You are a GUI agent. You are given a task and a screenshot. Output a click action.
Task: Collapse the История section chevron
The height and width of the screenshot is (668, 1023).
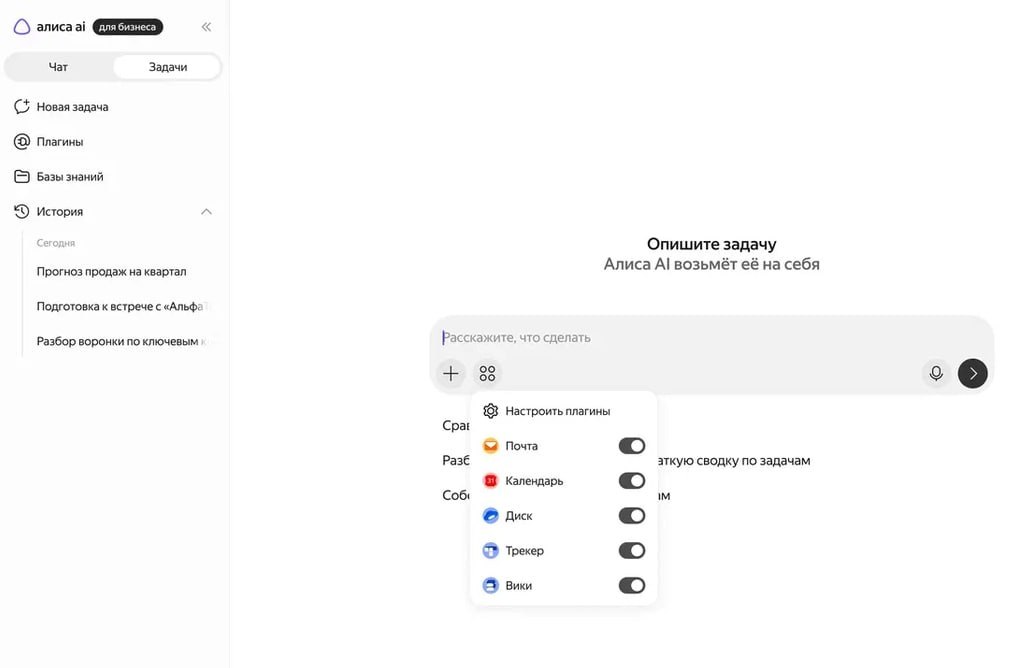coord(206,211)
